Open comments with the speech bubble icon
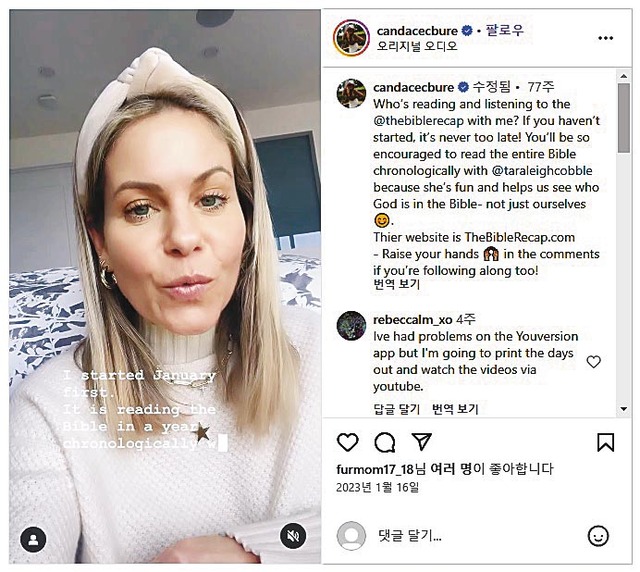 (x=384, y=442)
